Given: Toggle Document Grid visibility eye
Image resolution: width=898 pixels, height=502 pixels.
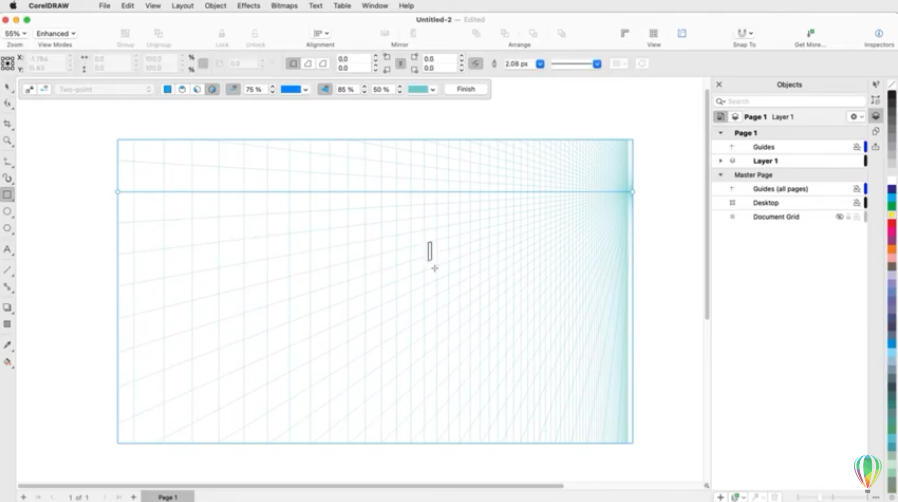Looking at the screenshot, I should pyautogui.click(x=839, y=217).
